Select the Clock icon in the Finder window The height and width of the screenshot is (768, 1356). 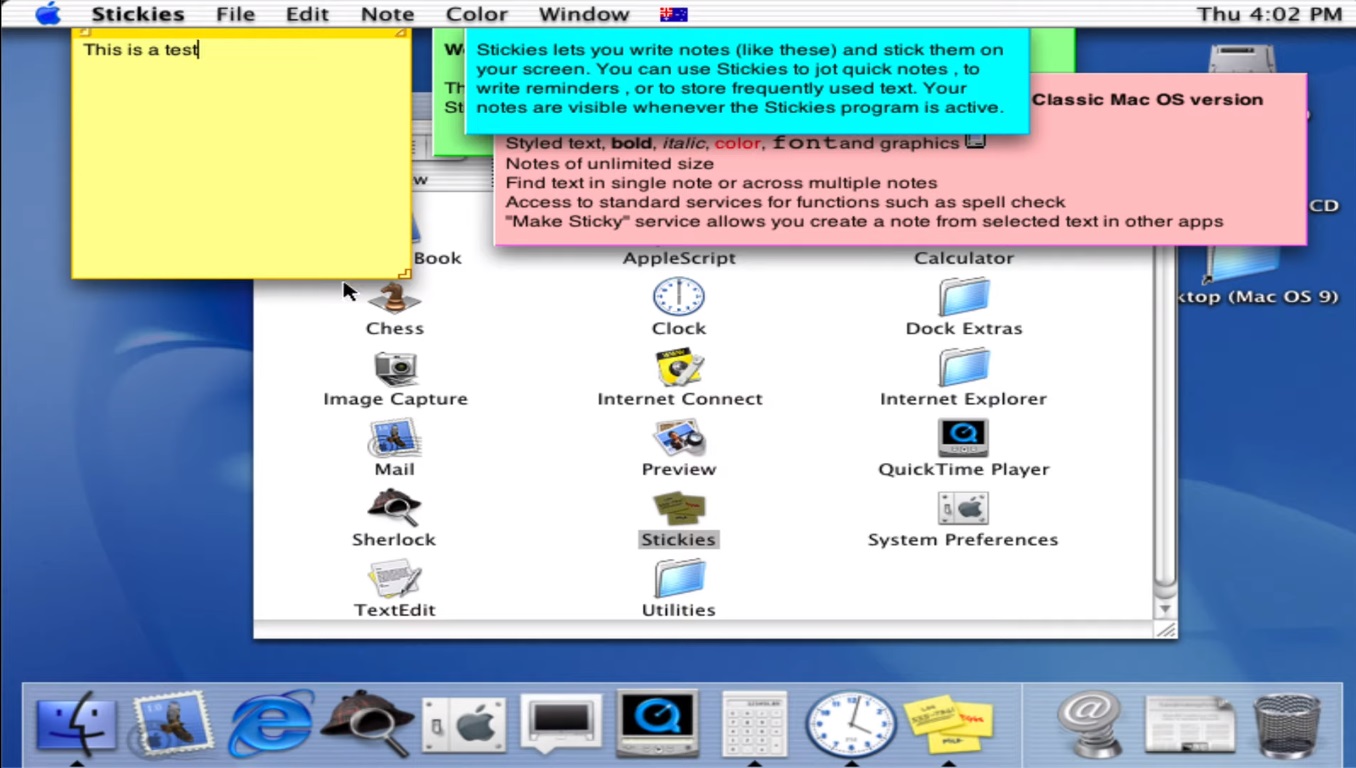[679, 297]
